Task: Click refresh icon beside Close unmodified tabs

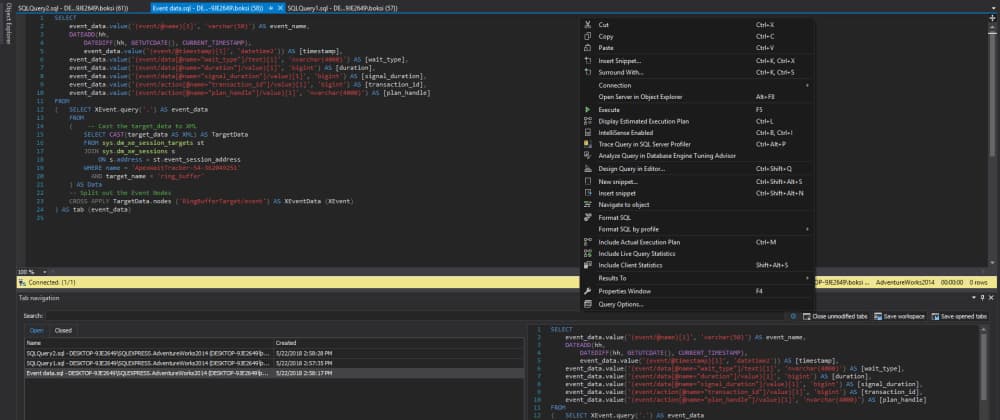Action: click(x=793, y=316)
